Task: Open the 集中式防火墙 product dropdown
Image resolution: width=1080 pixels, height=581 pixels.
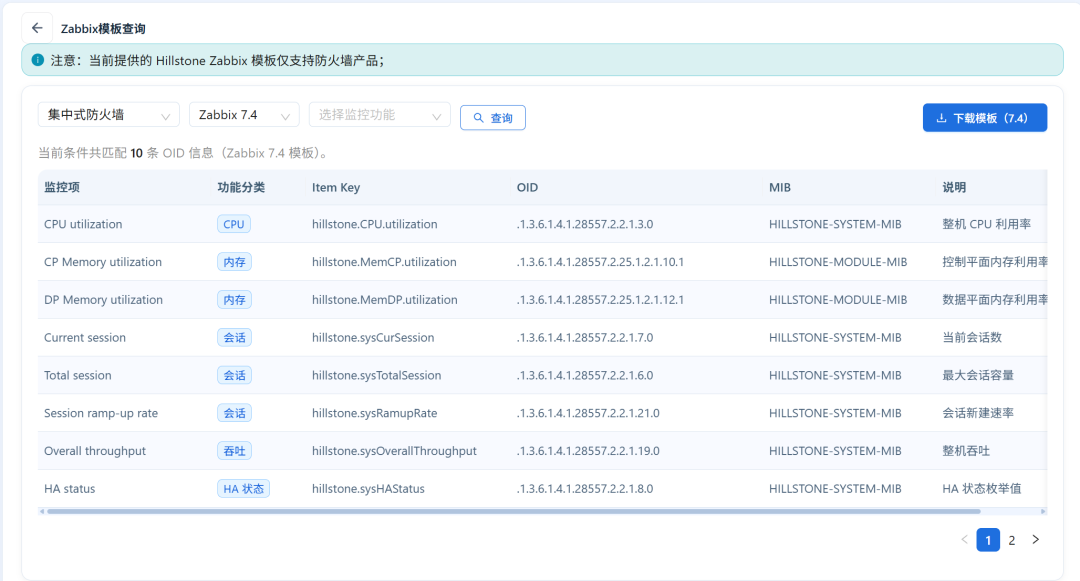Action: 109,115
